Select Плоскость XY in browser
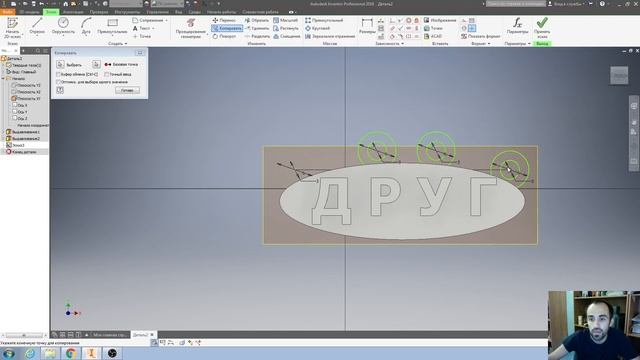The height and width of the screenshot is (360, 640). point(26,98)
